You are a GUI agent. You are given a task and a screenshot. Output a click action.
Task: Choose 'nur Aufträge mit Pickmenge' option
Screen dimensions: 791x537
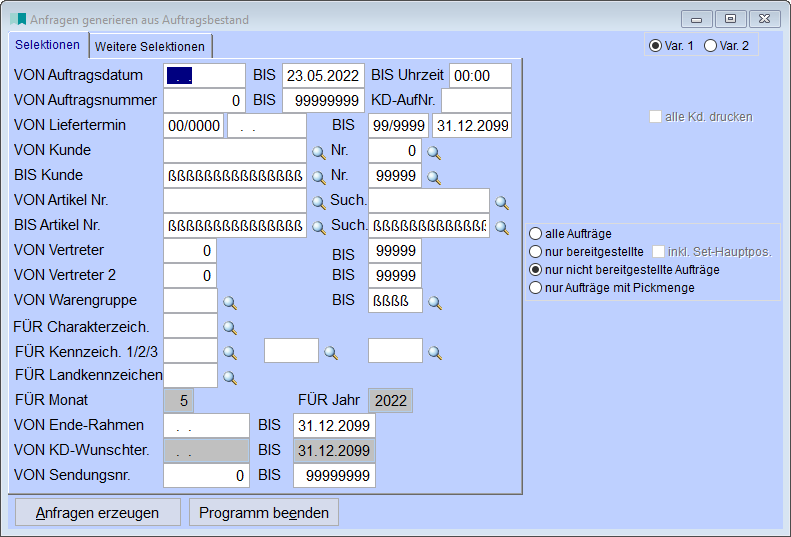coord(536,288)
